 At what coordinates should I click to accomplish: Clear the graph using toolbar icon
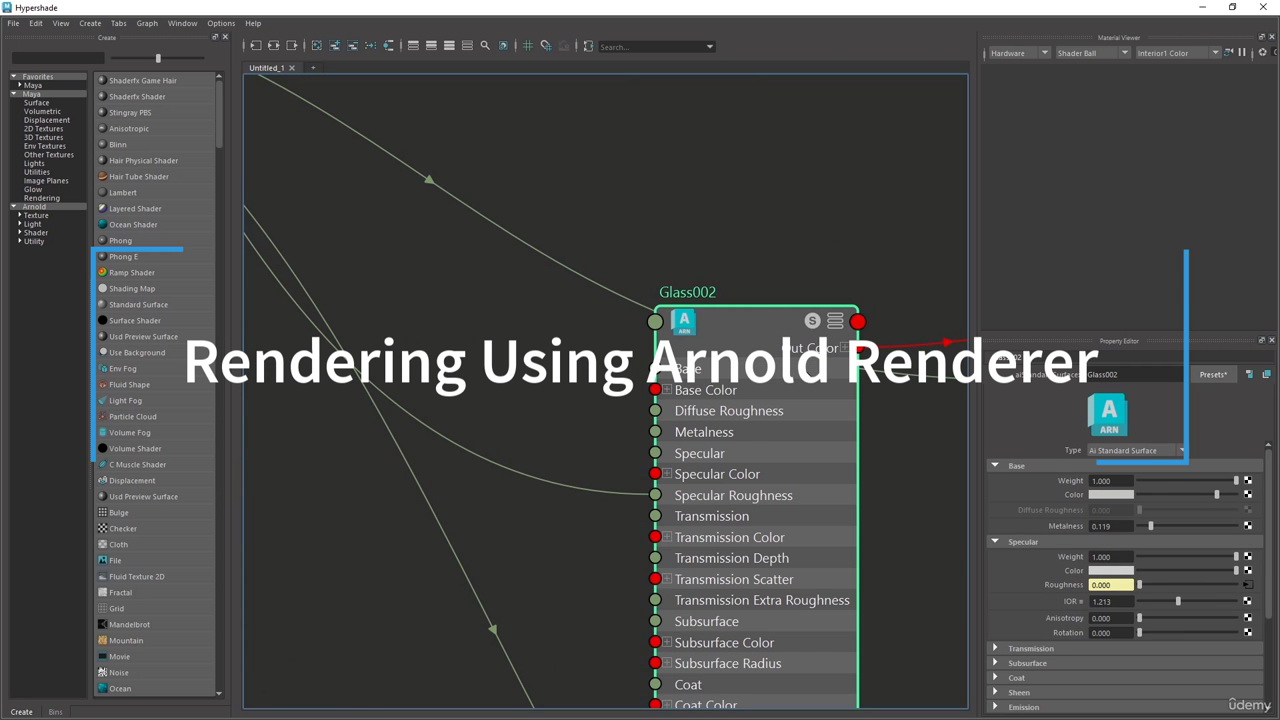point(317,46)
